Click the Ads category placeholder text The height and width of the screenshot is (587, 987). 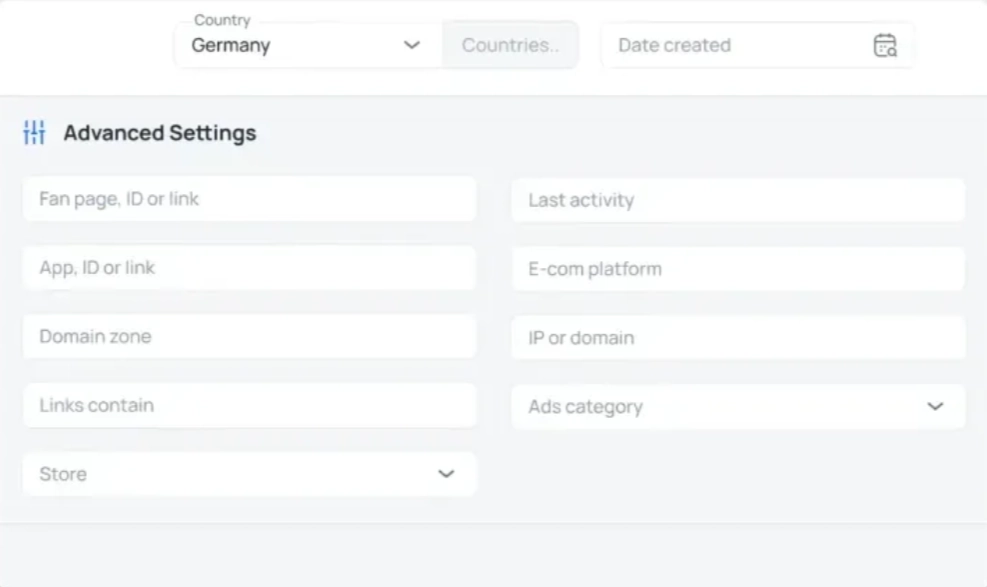pyautogui.click(x=585, y=407)
